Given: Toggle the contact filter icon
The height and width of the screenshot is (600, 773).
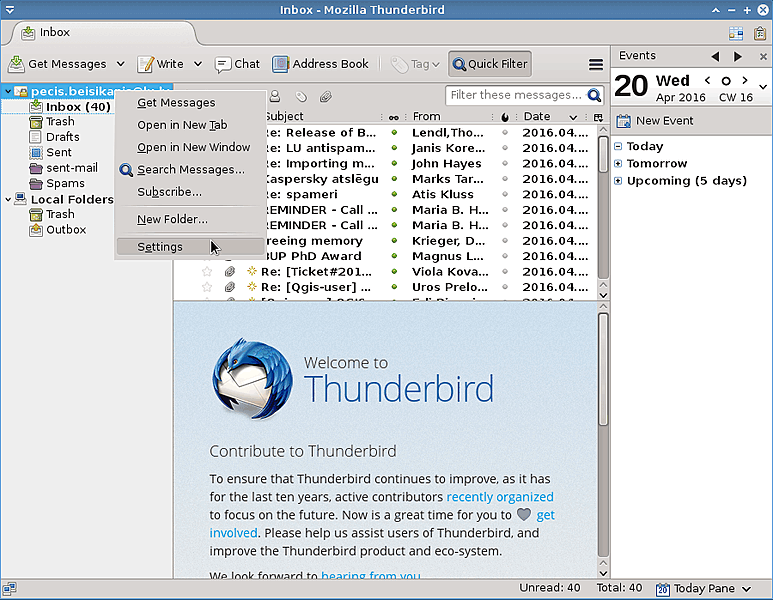Looking at the screenshot, I should (x=275, y=96).
